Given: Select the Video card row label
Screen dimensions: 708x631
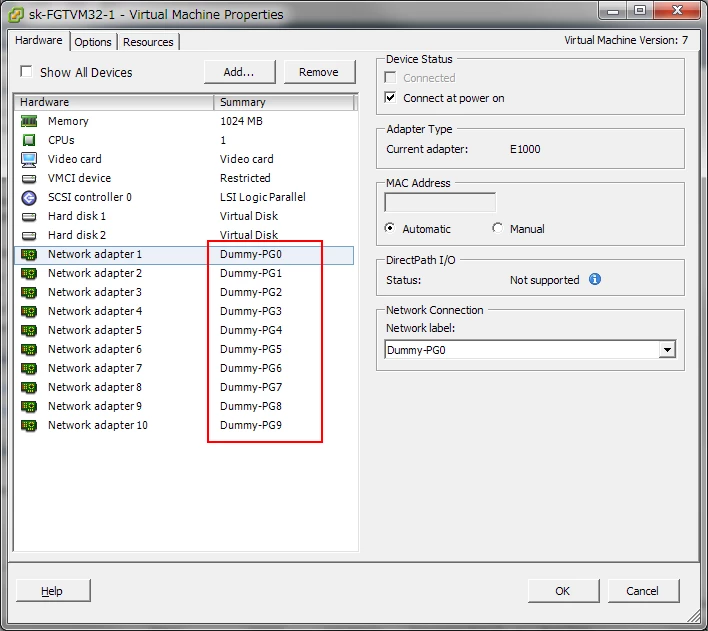Looking at the screenshot, I should pyautogui.click(x=75, y=159).
